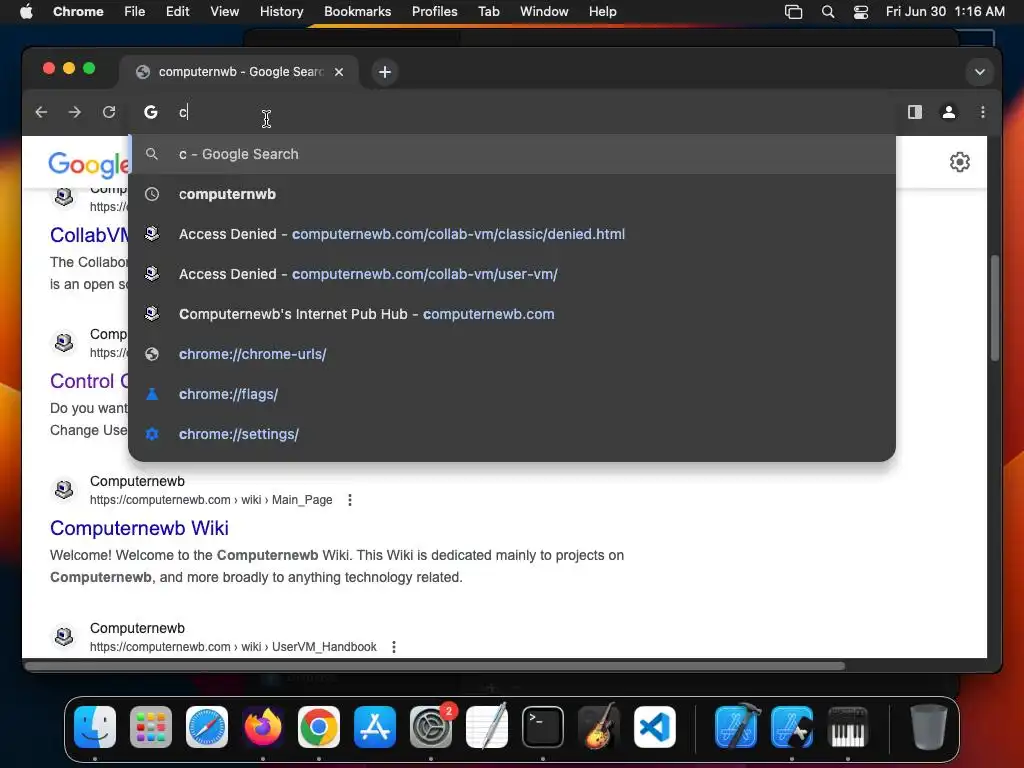This screenshot has height=768, width=1024.
Task: Click the Google logo on page
Action: click(88, 164)
